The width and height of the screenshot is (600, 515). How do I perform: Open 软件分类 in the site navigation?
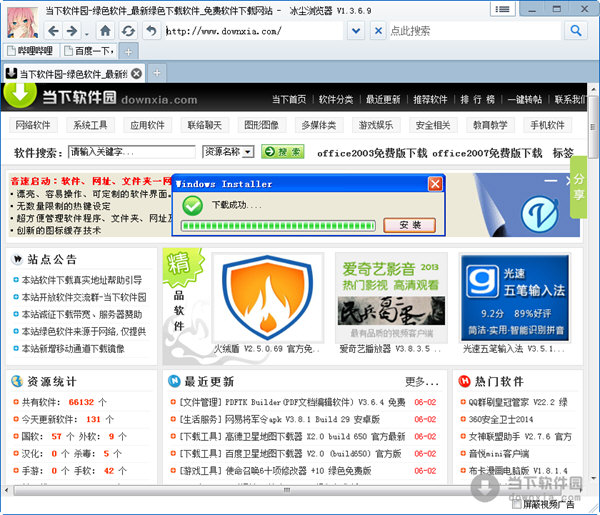coord(336,100)
